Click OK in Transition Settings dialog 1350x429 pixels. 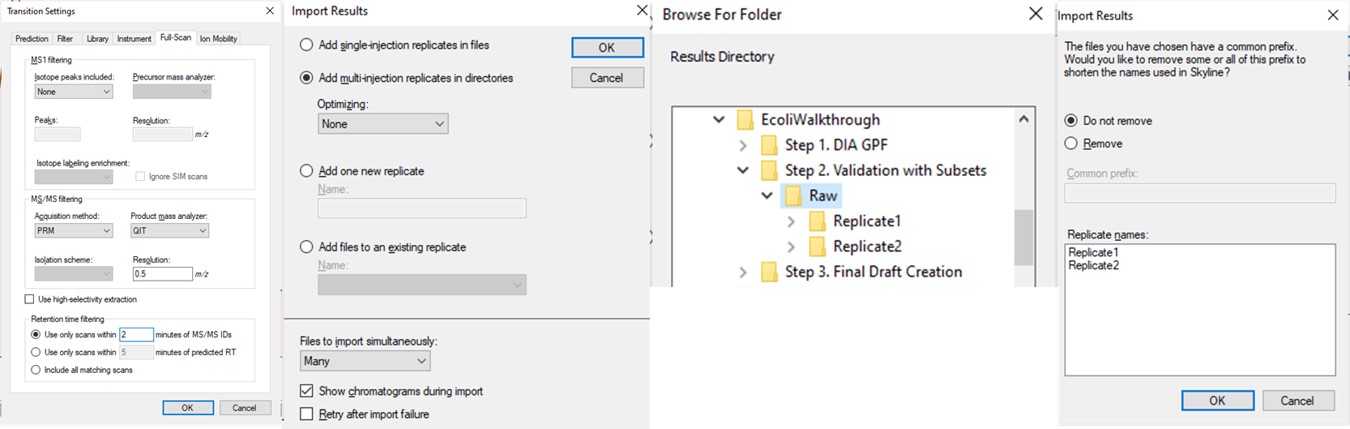[x=189, y=408]
